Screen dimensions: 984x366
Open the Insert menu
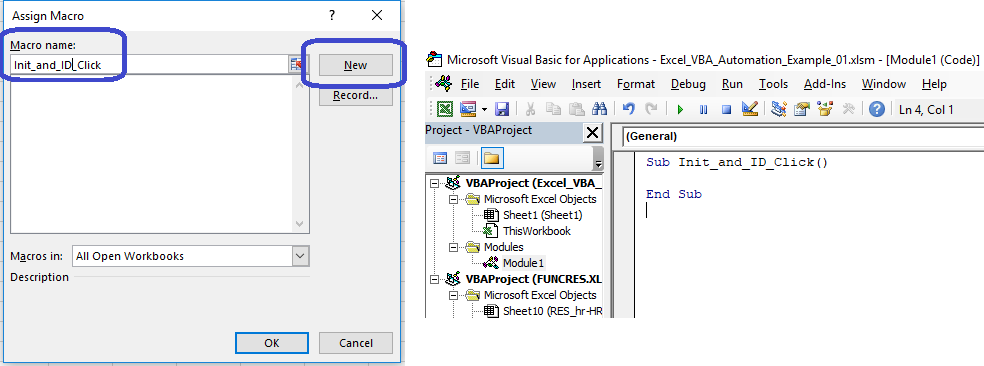pos(586,84)
